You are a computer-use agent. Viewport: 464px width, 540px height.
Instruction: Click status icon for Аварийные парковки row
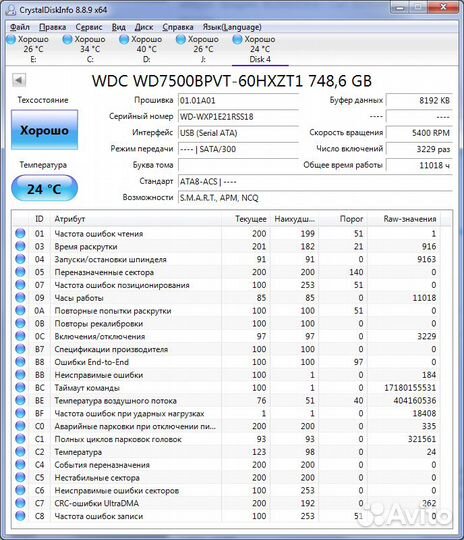click(x=20, y=426)
